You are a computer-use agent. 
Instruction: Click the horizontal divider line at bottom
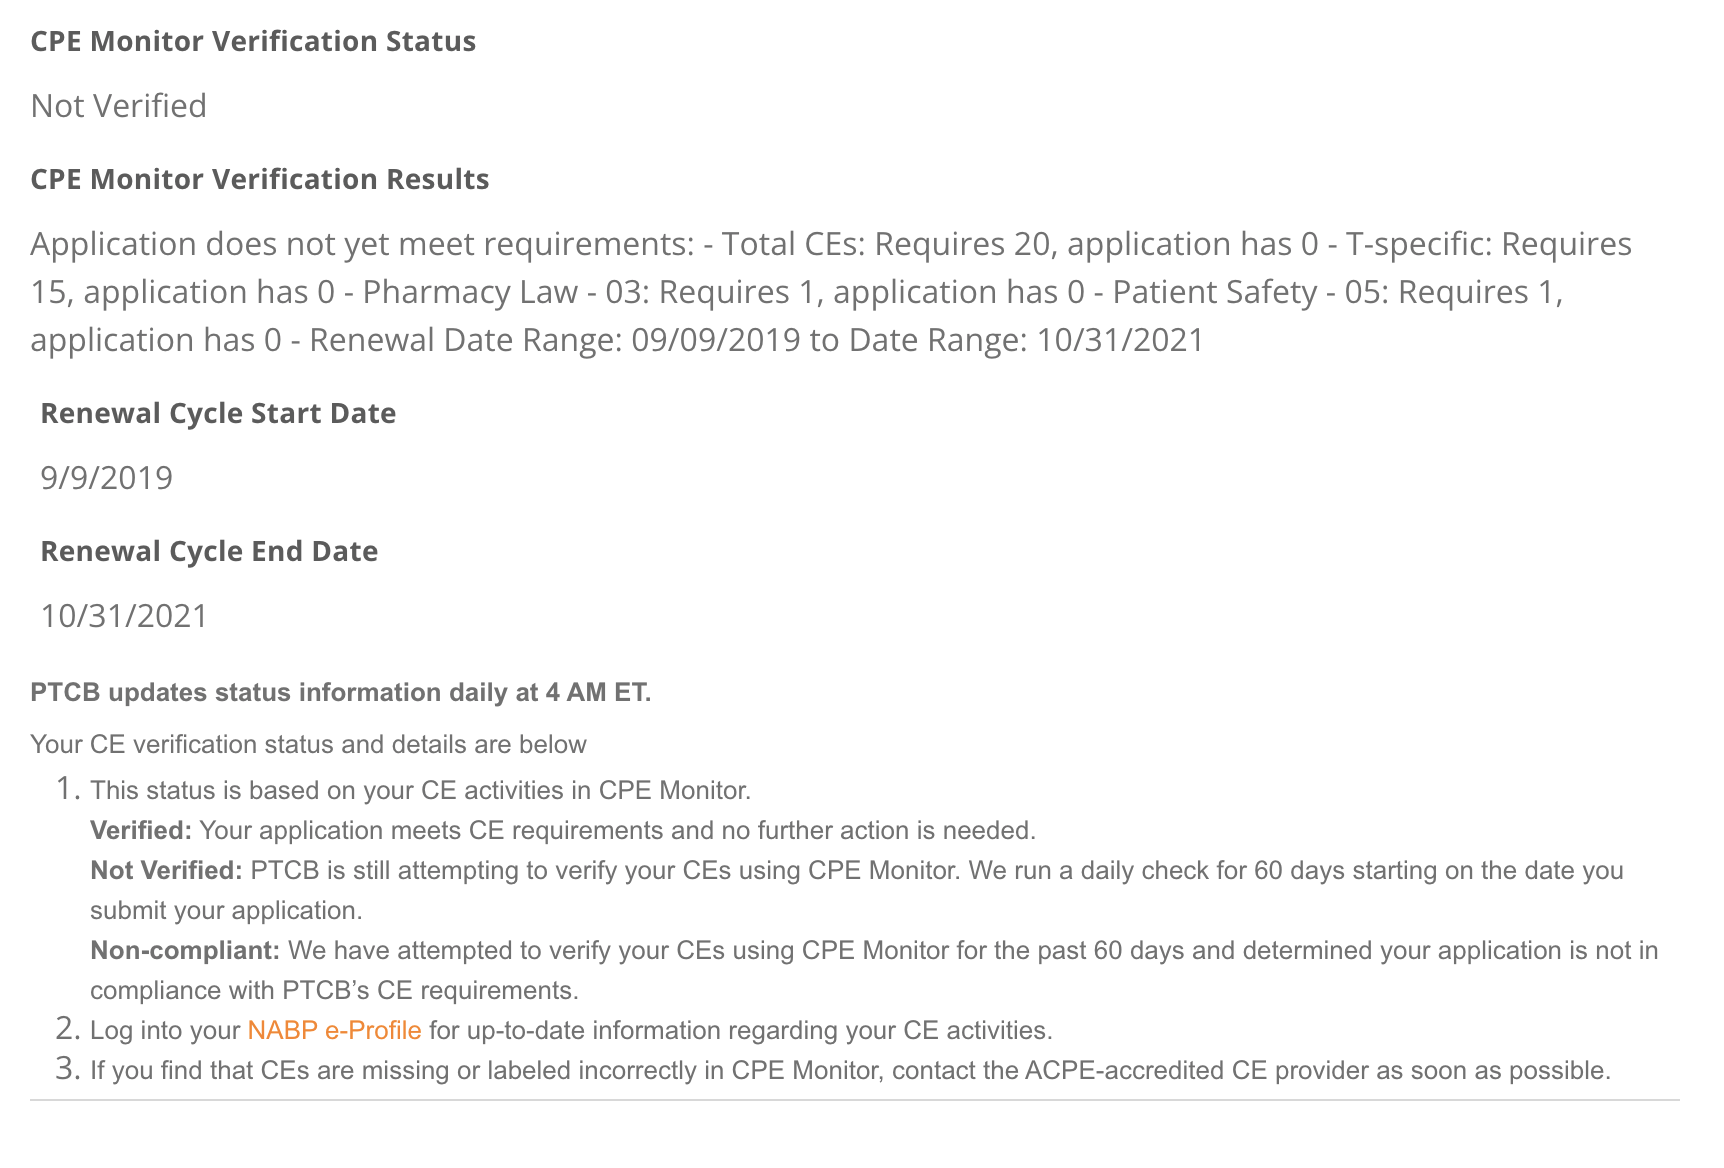[x=854, y=1101]
